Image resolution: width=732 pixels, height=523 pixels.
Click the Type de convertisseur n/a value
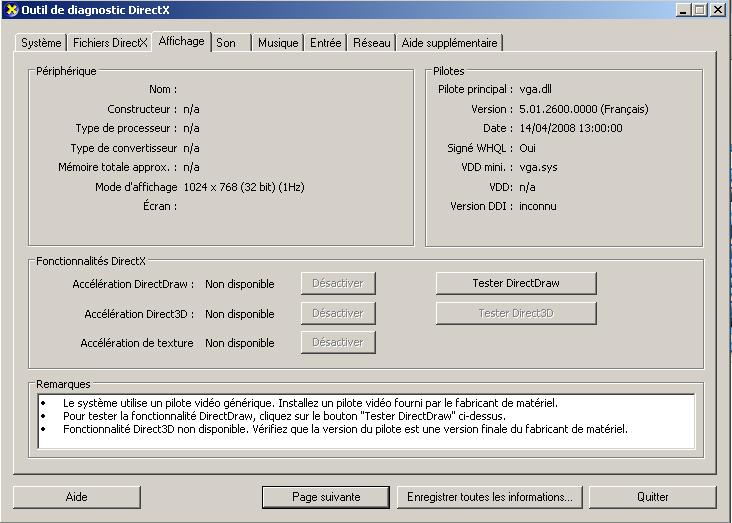tap(191, 148)
